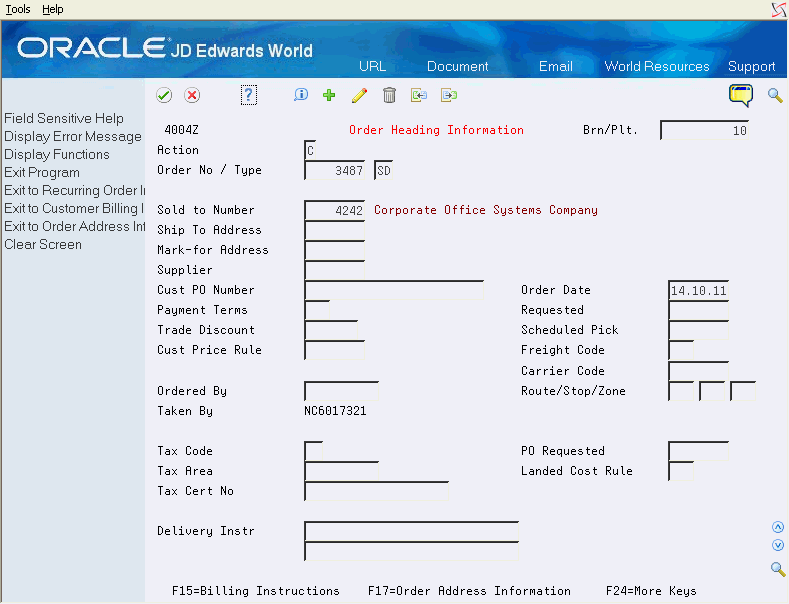Select Exit to Customer Billing option

coord(74,208)
